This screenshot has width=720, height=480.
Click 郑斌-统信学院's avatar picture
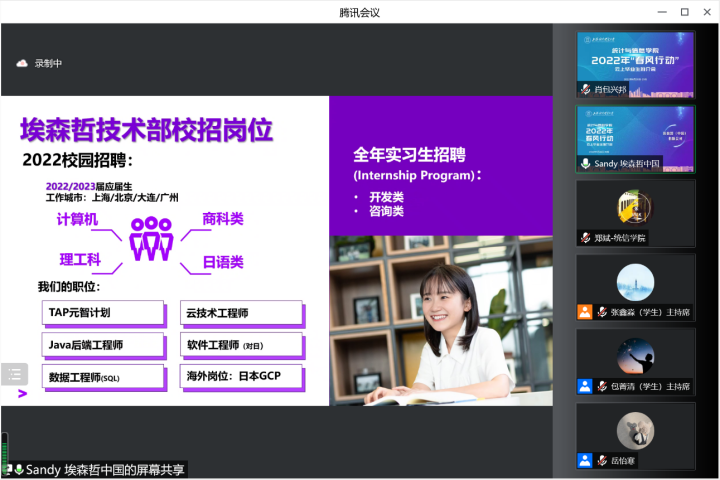(635, 206)
